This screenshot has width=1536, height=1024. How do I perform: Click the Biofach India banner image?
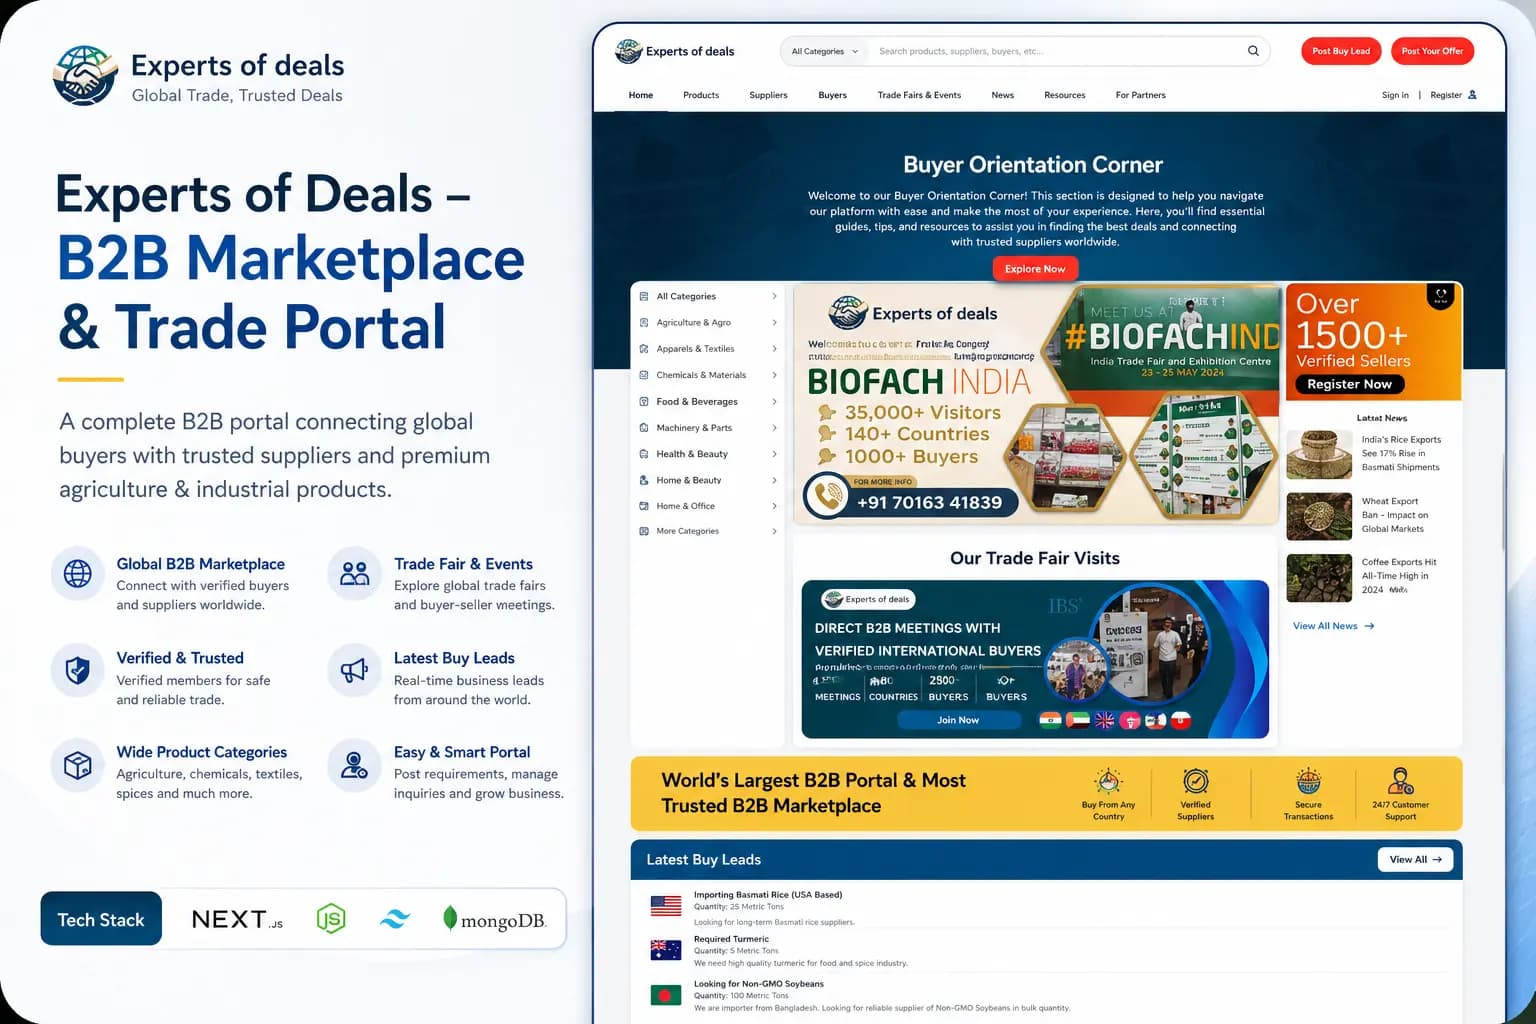point(1037,405)
